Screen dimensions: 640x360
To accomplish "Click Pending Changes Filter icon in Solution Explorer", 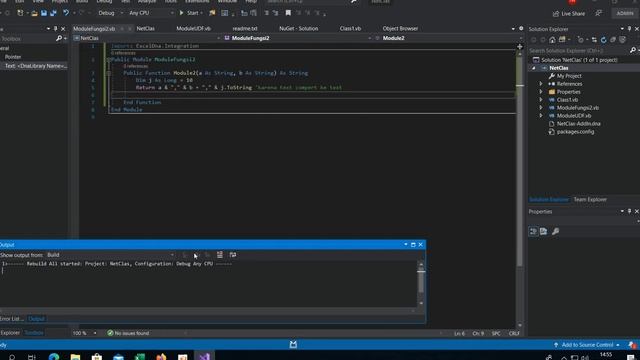I will click(580, 40).
